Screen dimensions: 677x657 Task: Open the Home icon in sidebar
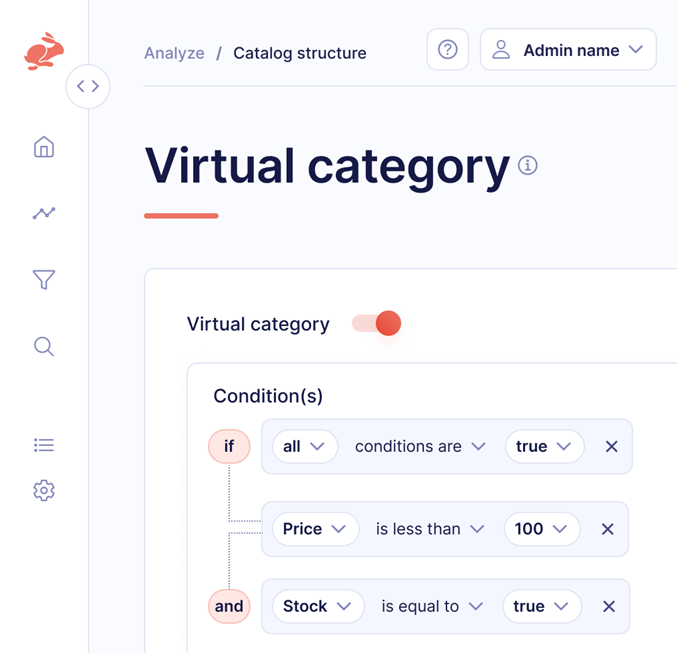click(x=44, y=148)
